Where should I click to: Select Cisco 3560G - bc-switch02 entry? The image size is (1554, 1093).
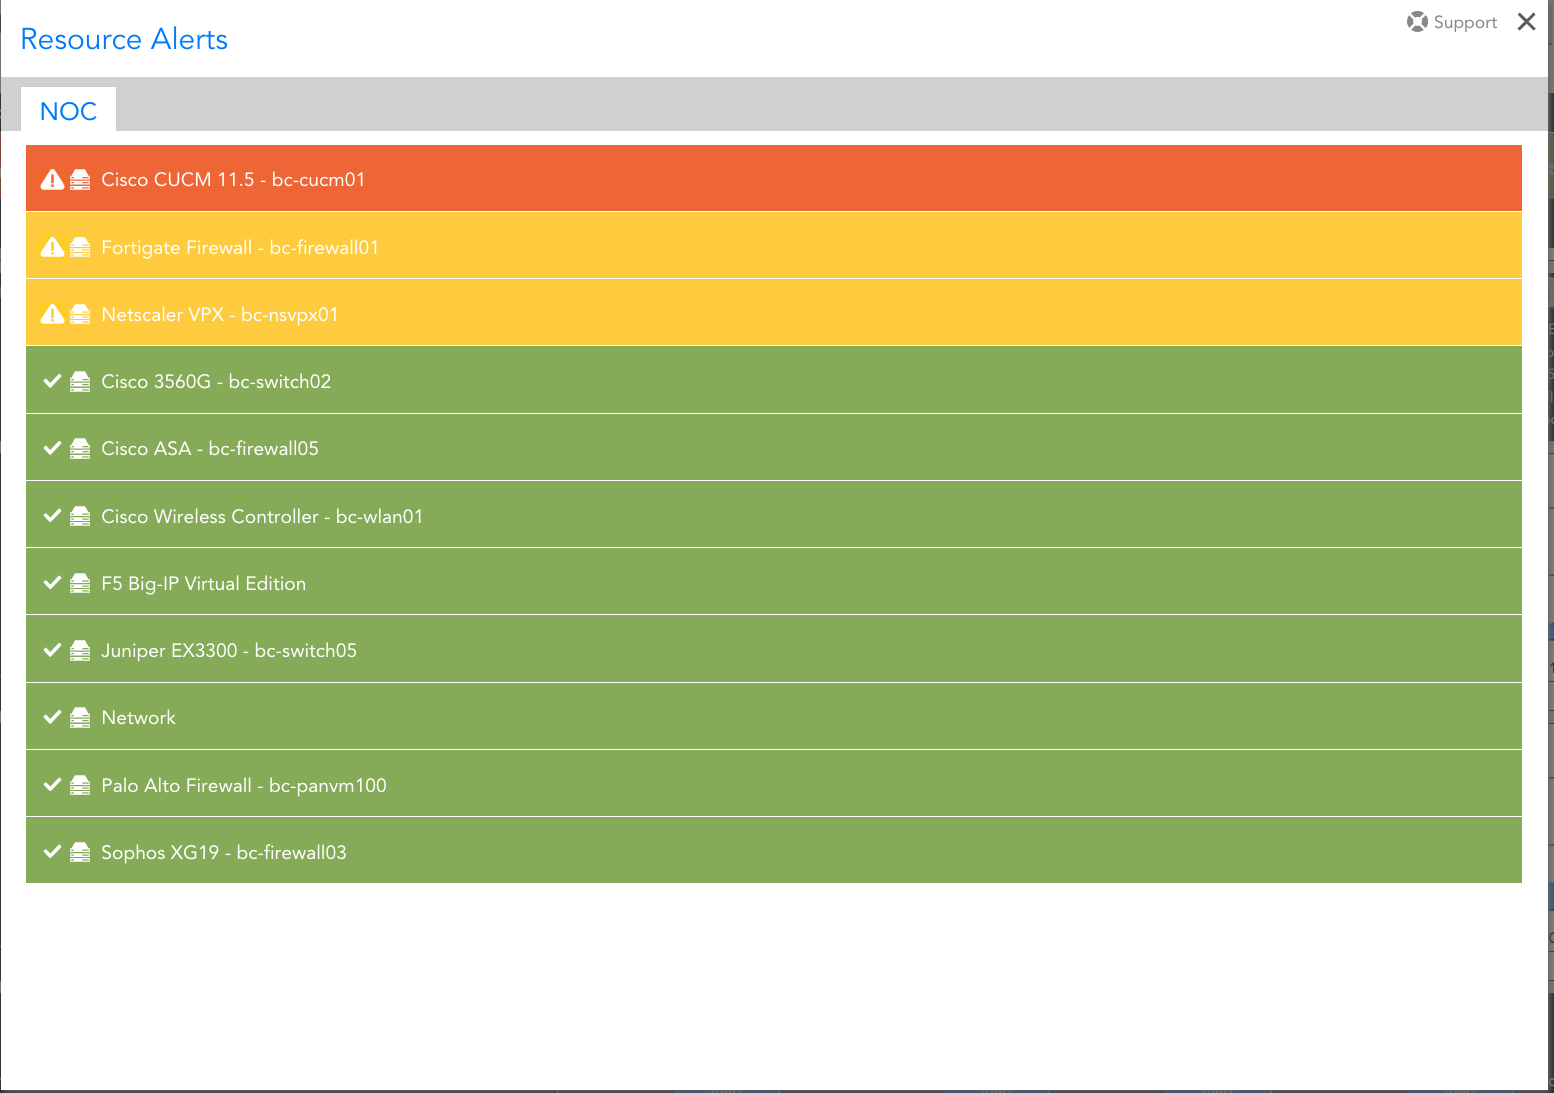pyautogui.click(x=774, y=380)
